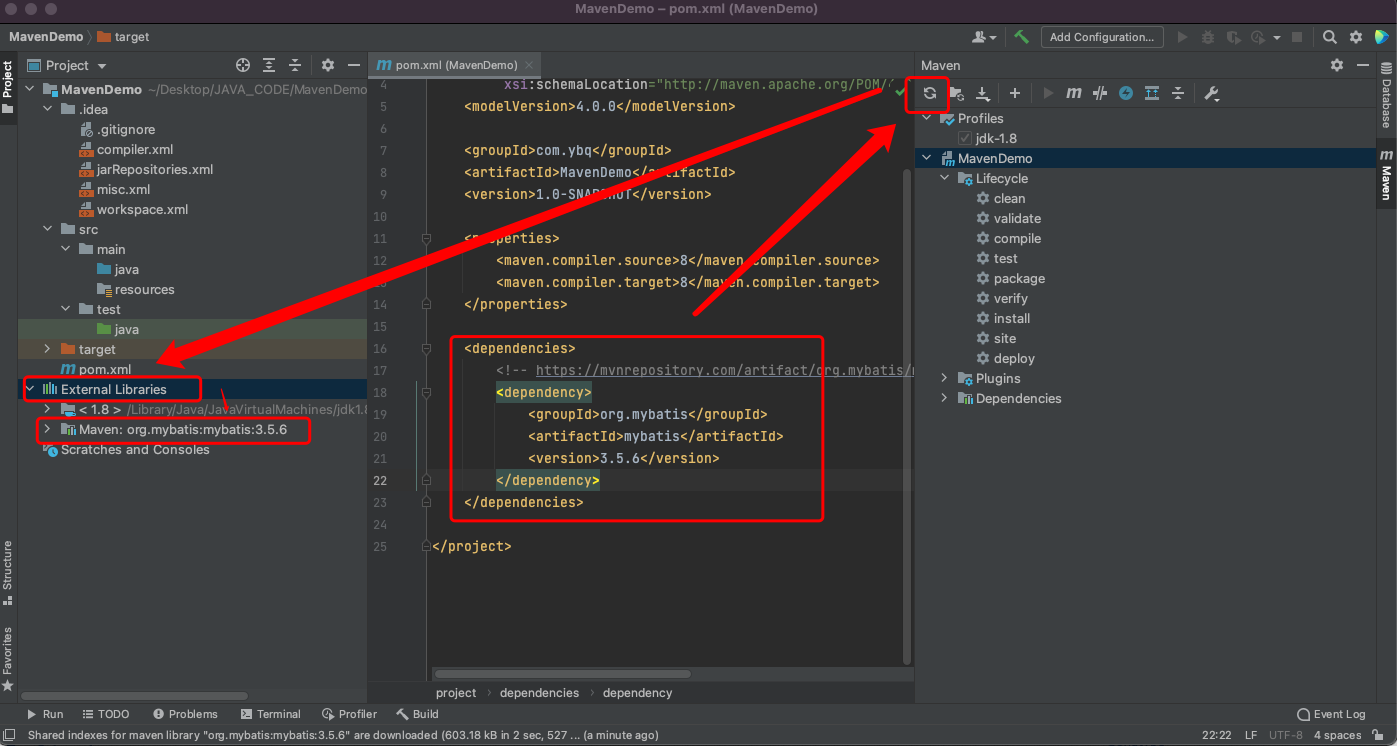
Task: Collapse Profiles node in Maven panel
Action: (927, 118)
